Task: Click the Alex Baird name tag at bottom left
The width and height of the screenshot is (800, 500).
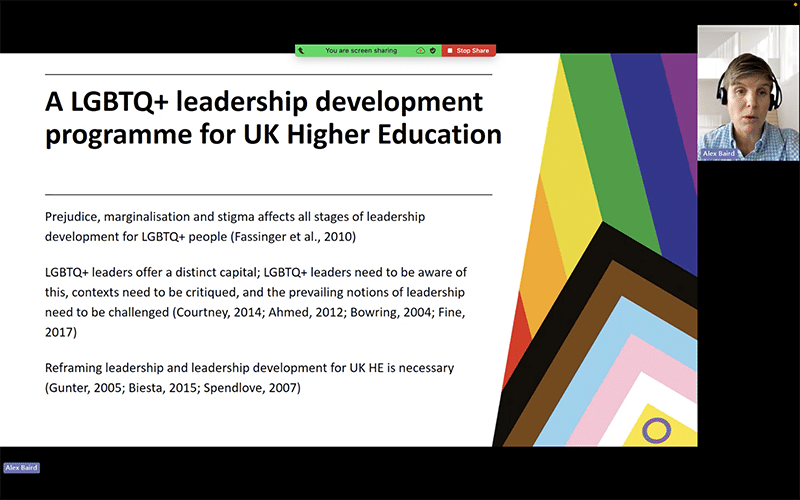Action: tap(21, 467)
